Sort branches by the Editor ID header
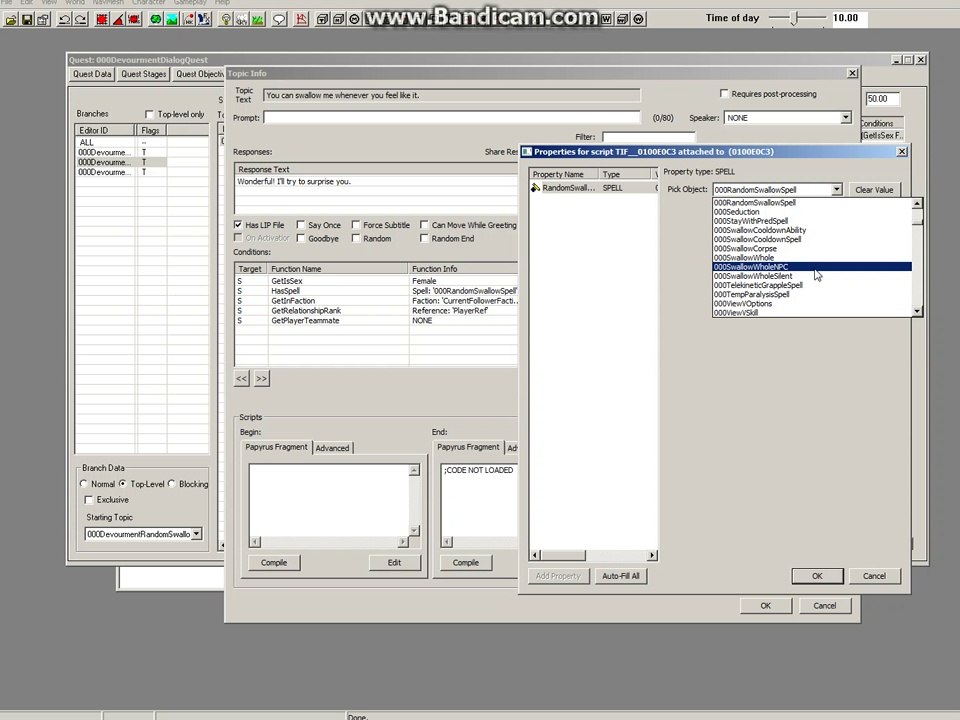Image resolution: width=960 pixels, height=720 pixels. (x=105, y=130)
